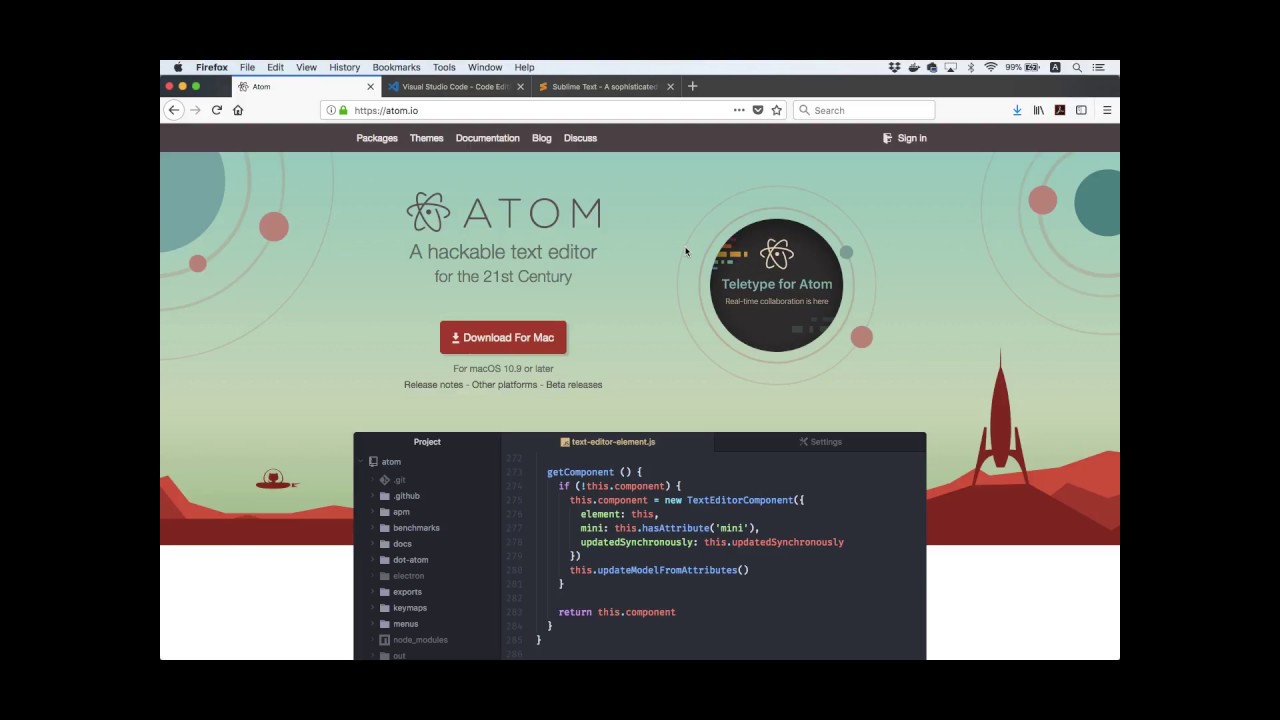Expand the .github folder chevron

[373, 496]
